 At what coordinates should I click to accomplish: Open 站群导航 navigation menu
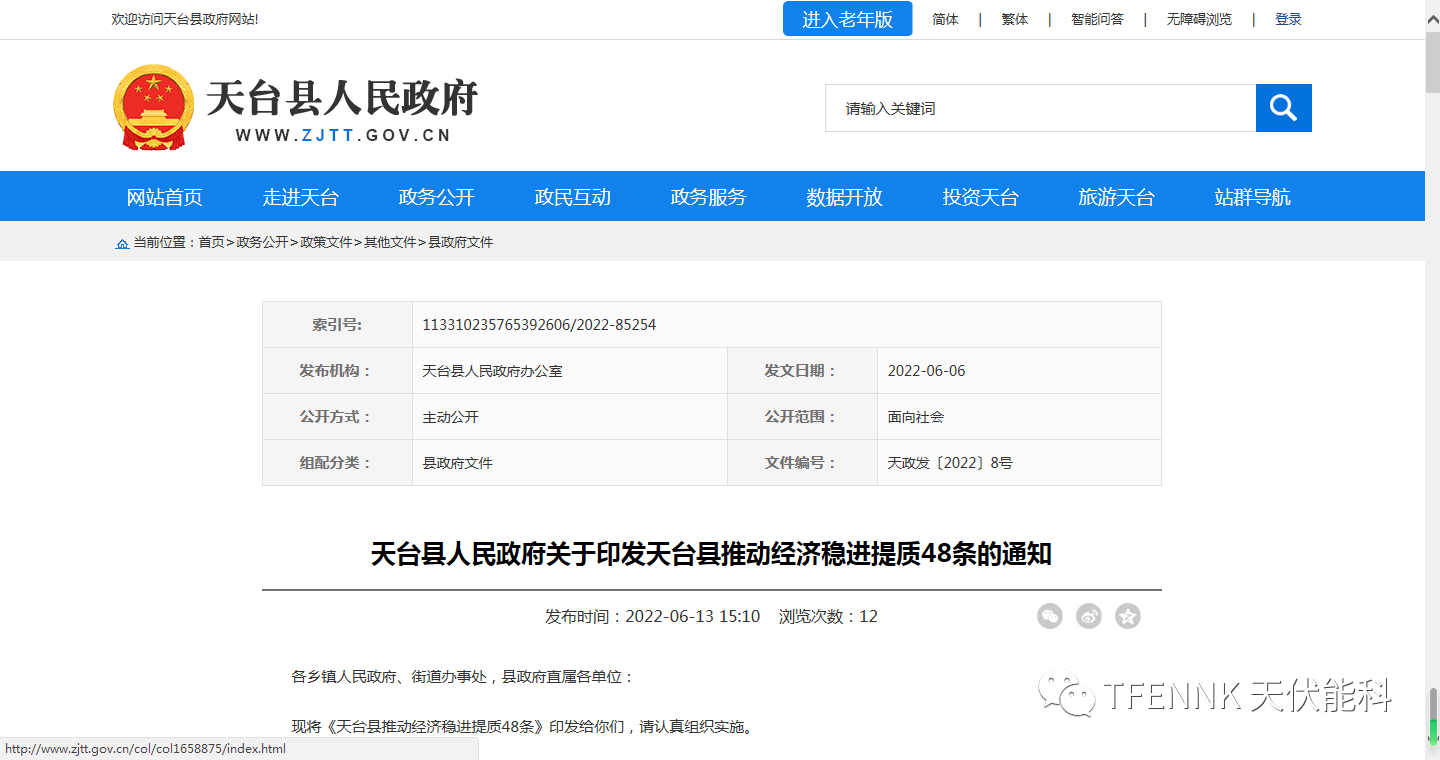pos(1252,197)
